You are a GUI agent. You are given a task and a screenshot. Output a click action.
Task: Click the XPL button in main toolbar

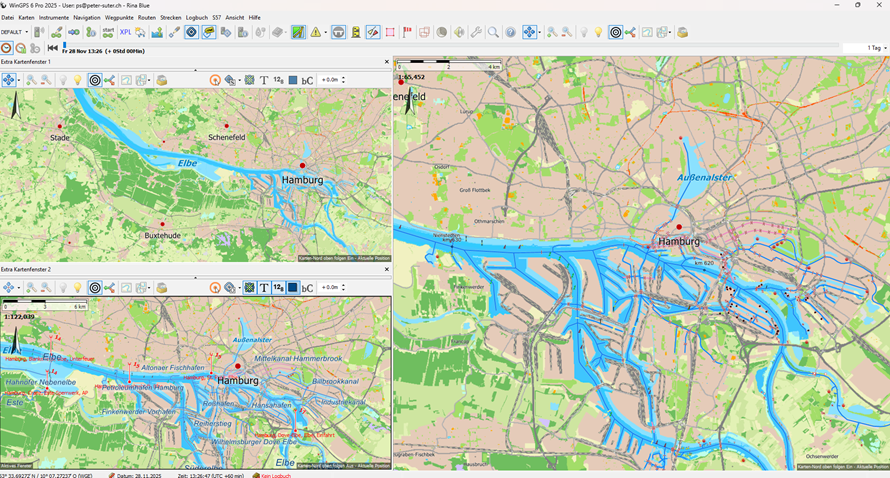click(x=125, y=32)
